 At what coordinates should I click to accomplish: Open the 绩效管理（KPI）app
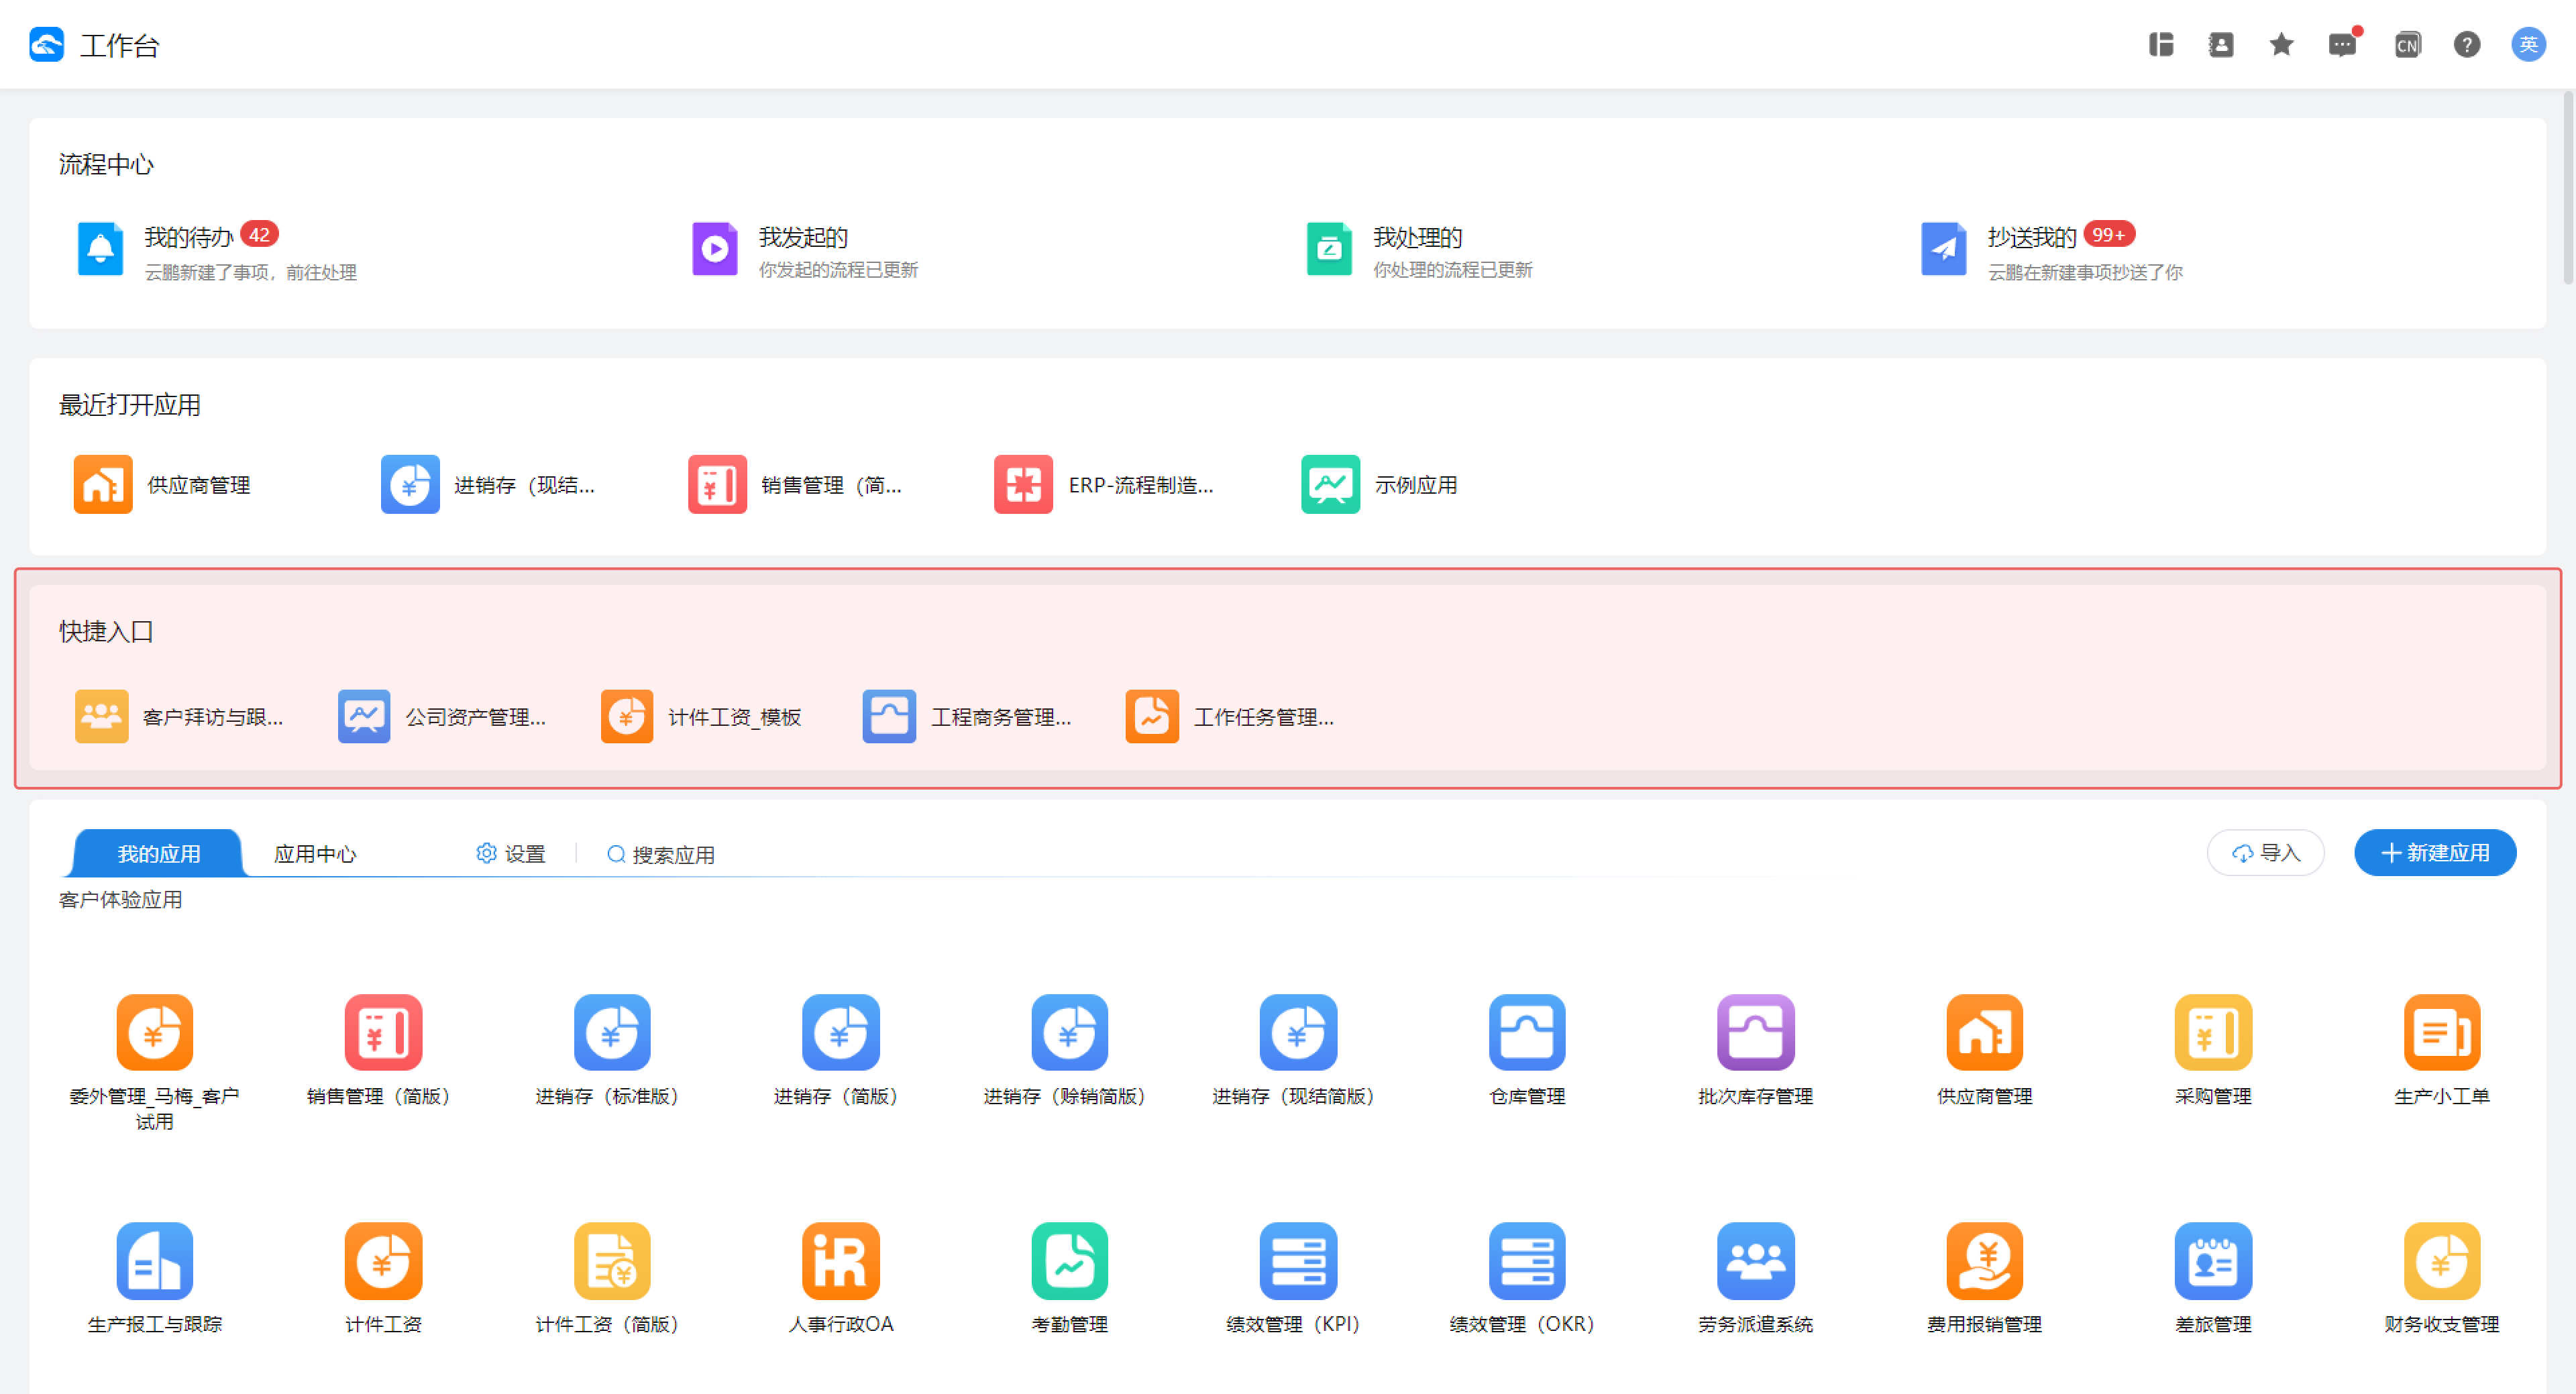click(x=1298, y=1260)
